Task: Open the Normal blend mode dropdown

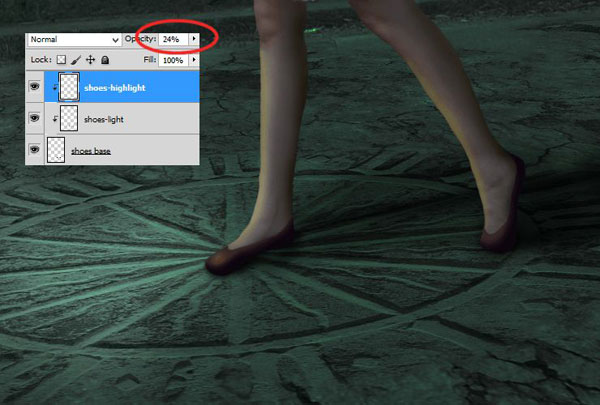Action: [x=74, y=39]
